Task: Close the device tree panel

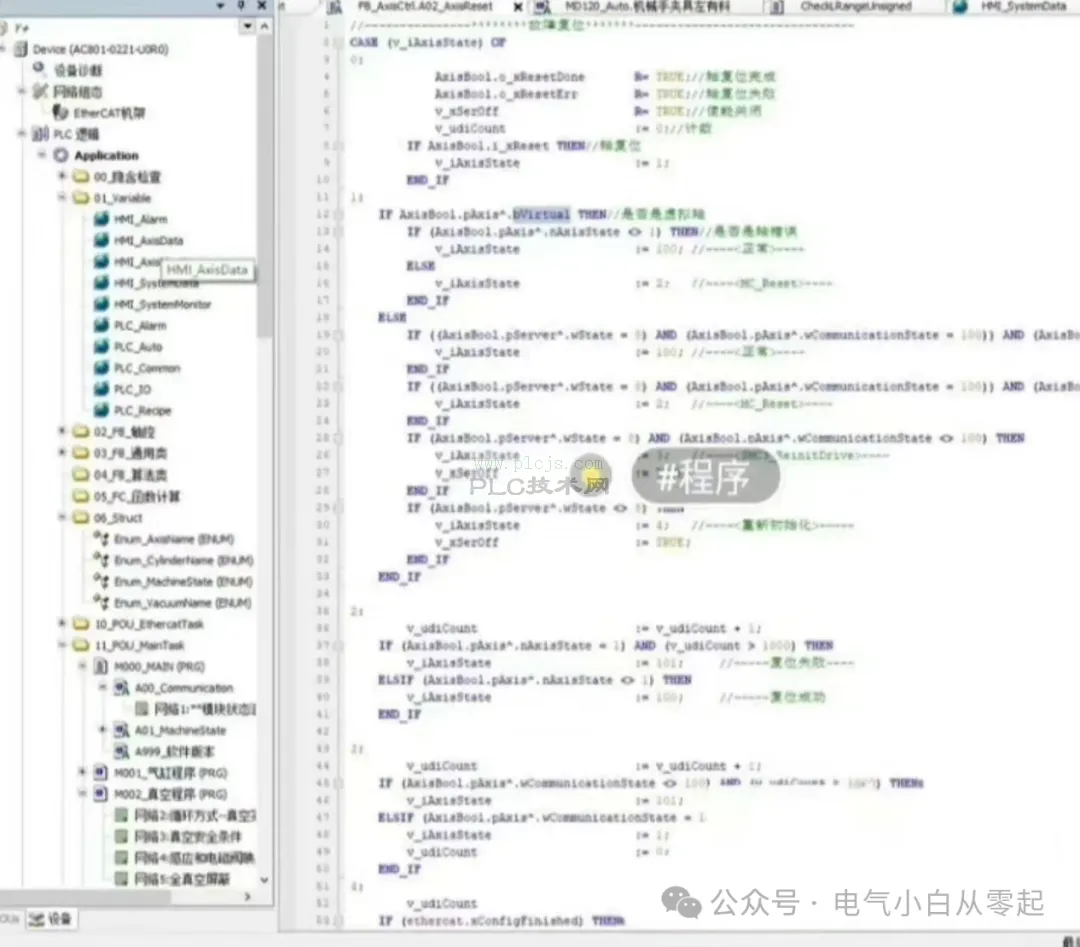Action: [x=262, y=6]
